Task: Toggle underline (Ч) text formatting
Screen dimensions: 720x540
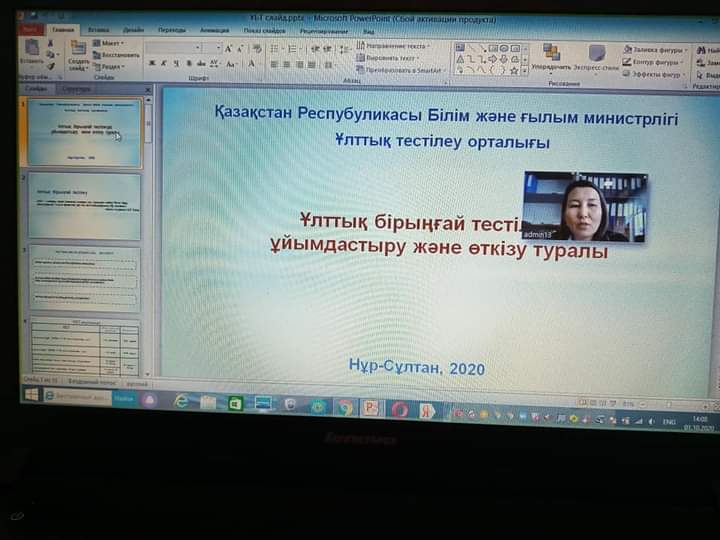Action: click(x=177, y=64)
